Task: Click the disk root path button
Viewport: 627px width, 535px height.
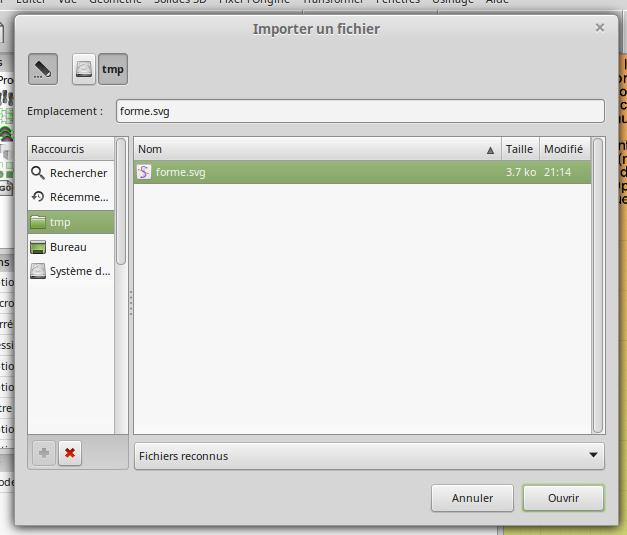Action: pyautogui.click(x=84, y=69)
